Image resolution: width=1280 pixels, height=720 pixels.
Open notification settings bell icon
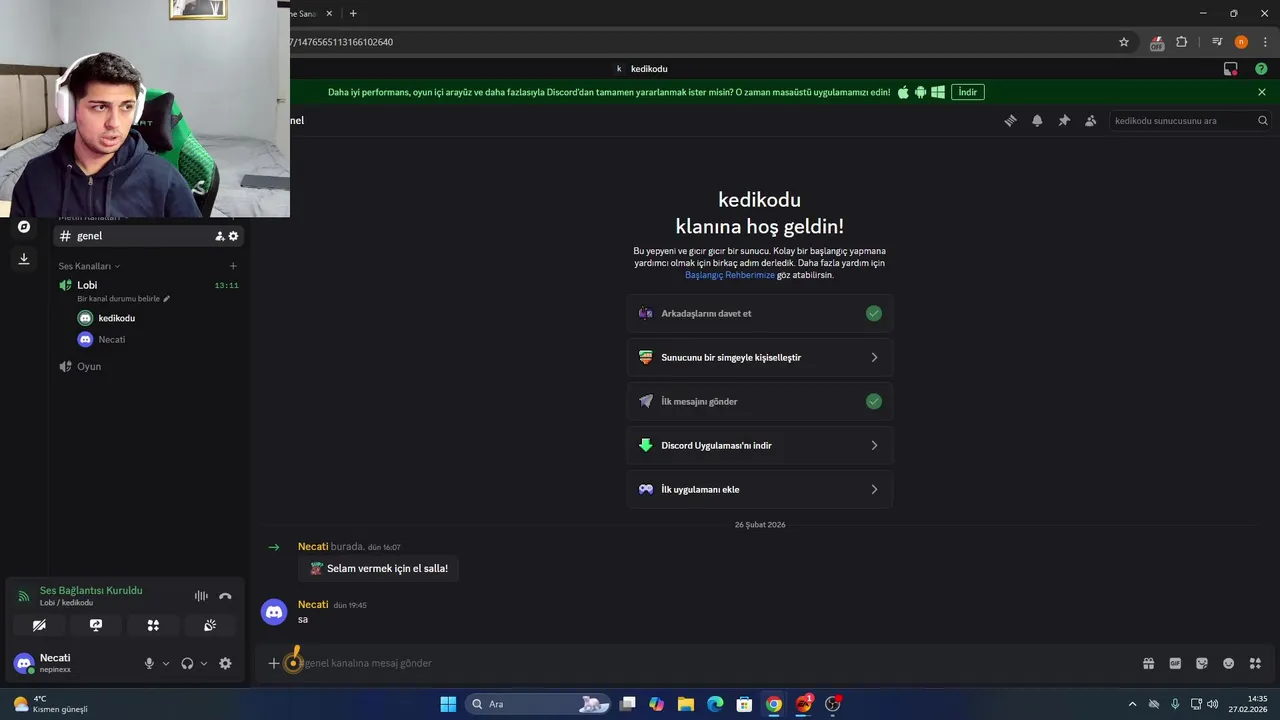[x=1037, y=120]
